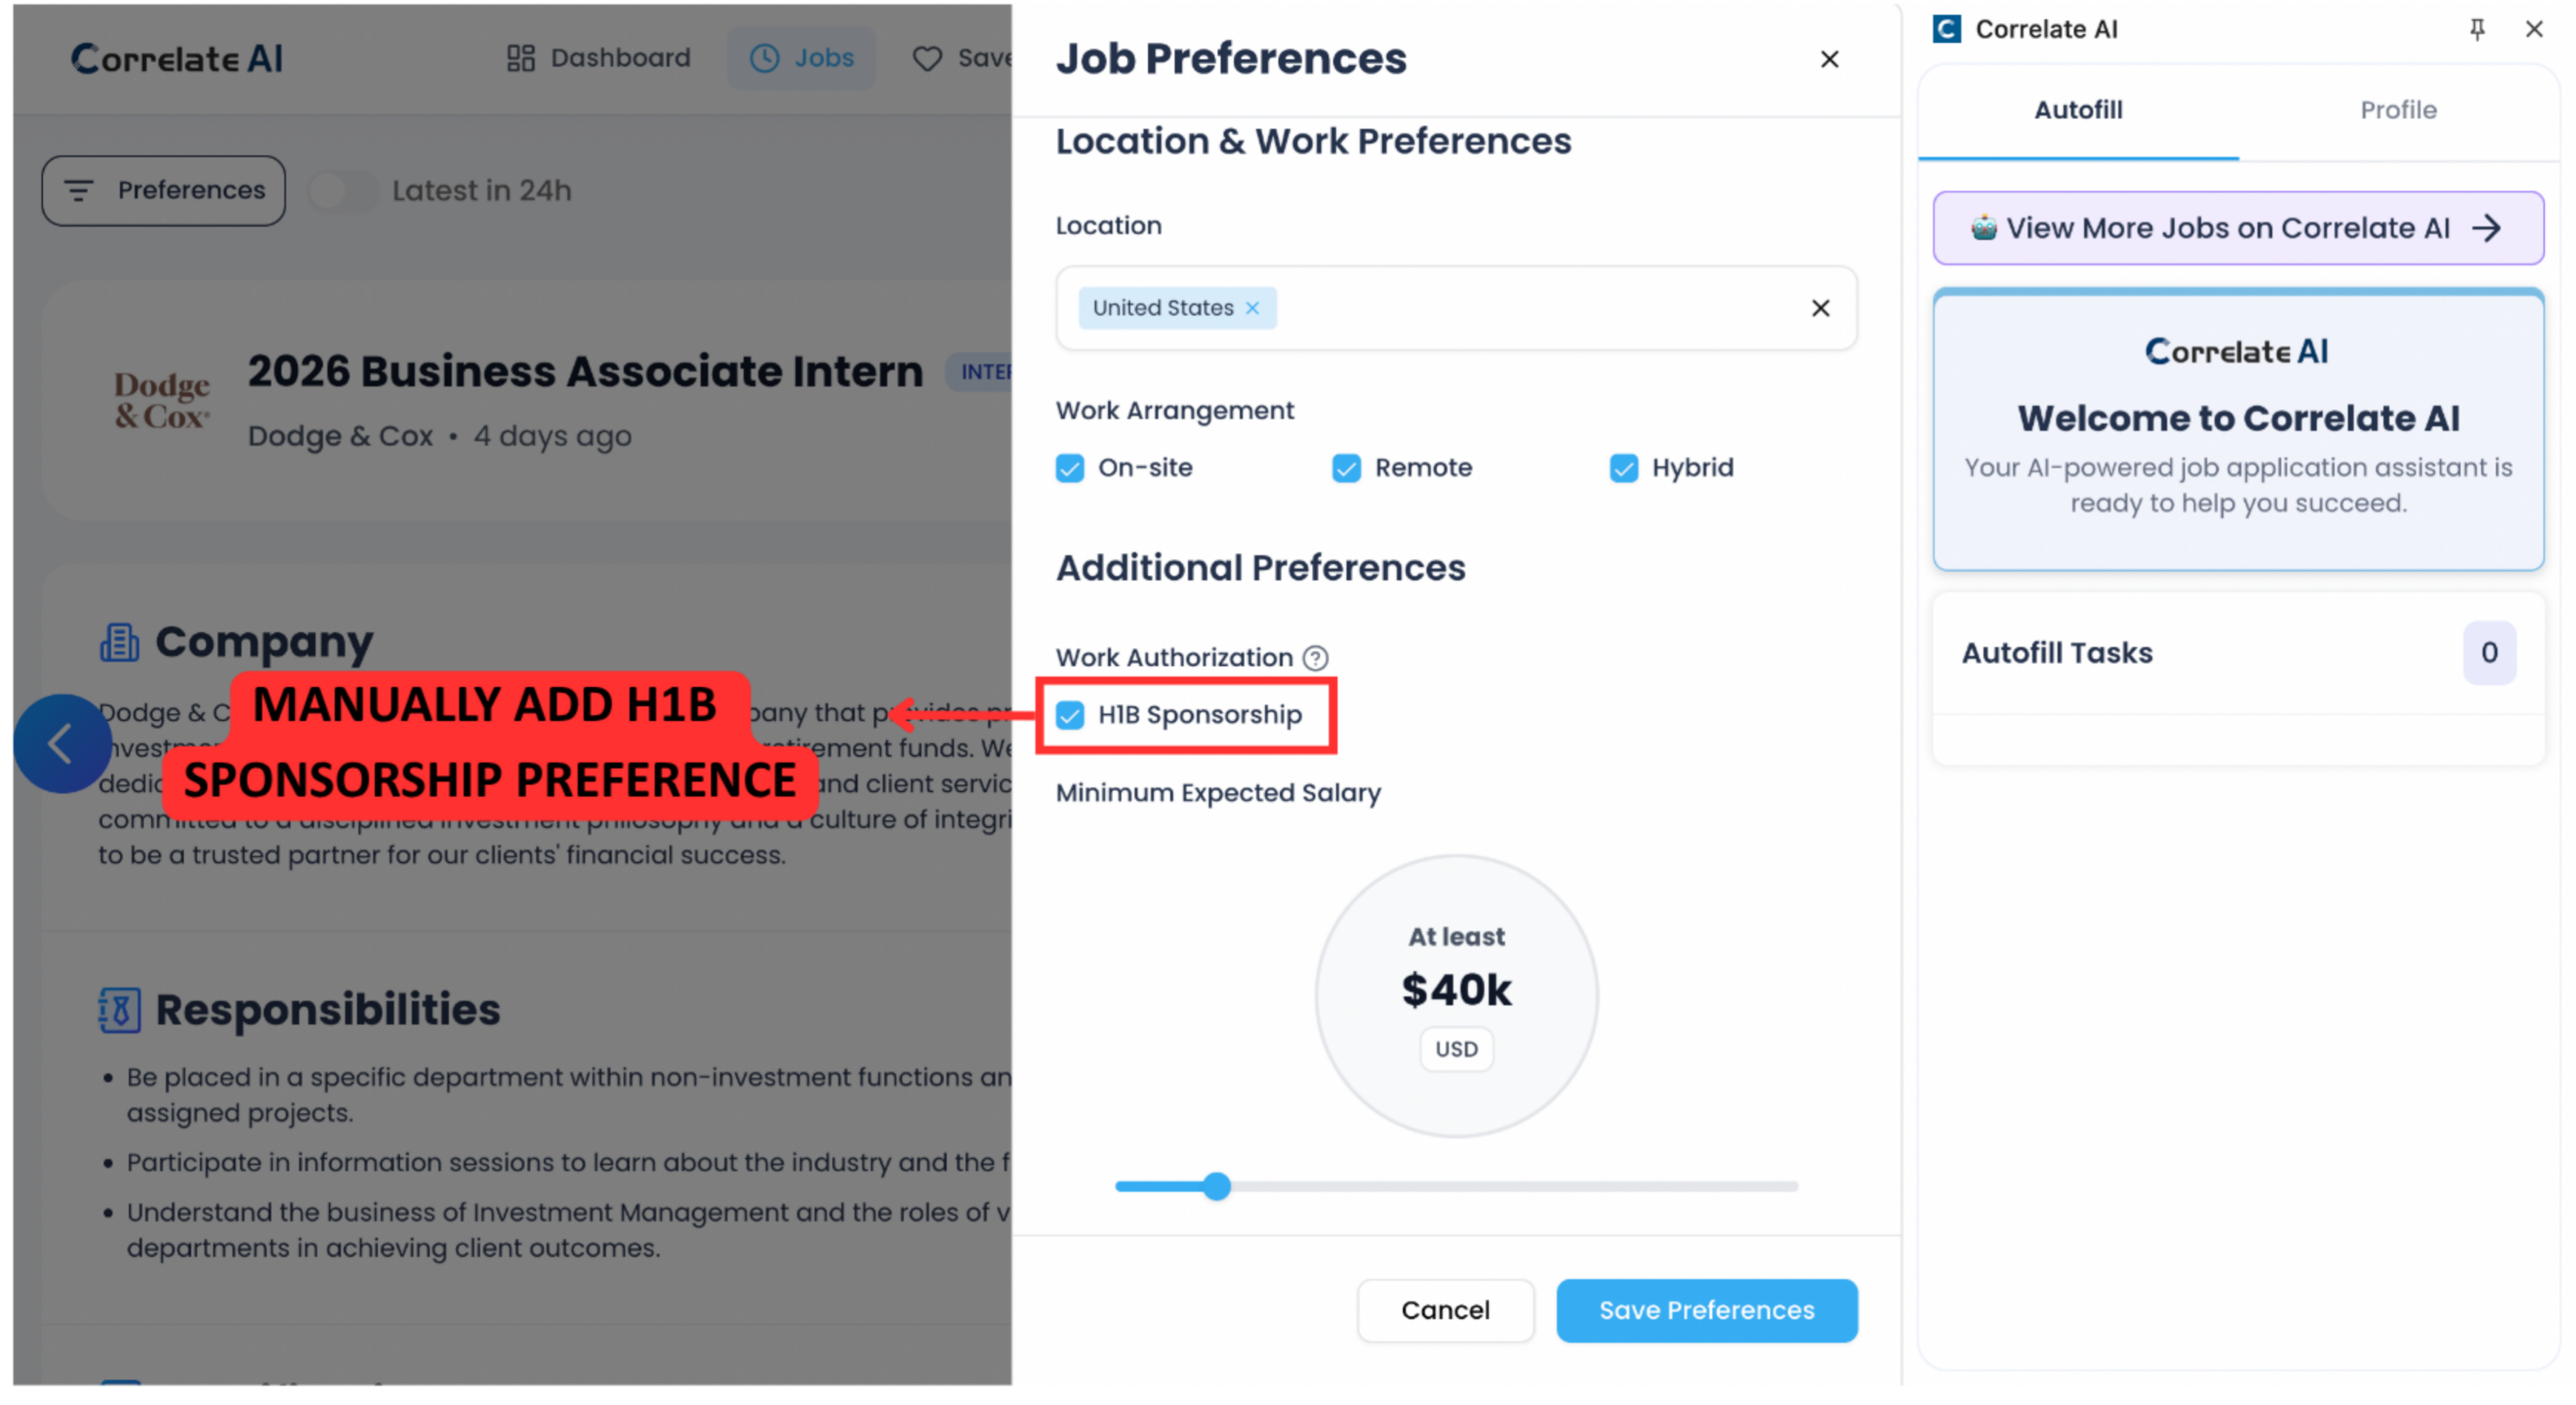
Task: Select the Autofill tab
Action: coord(2078,110)
